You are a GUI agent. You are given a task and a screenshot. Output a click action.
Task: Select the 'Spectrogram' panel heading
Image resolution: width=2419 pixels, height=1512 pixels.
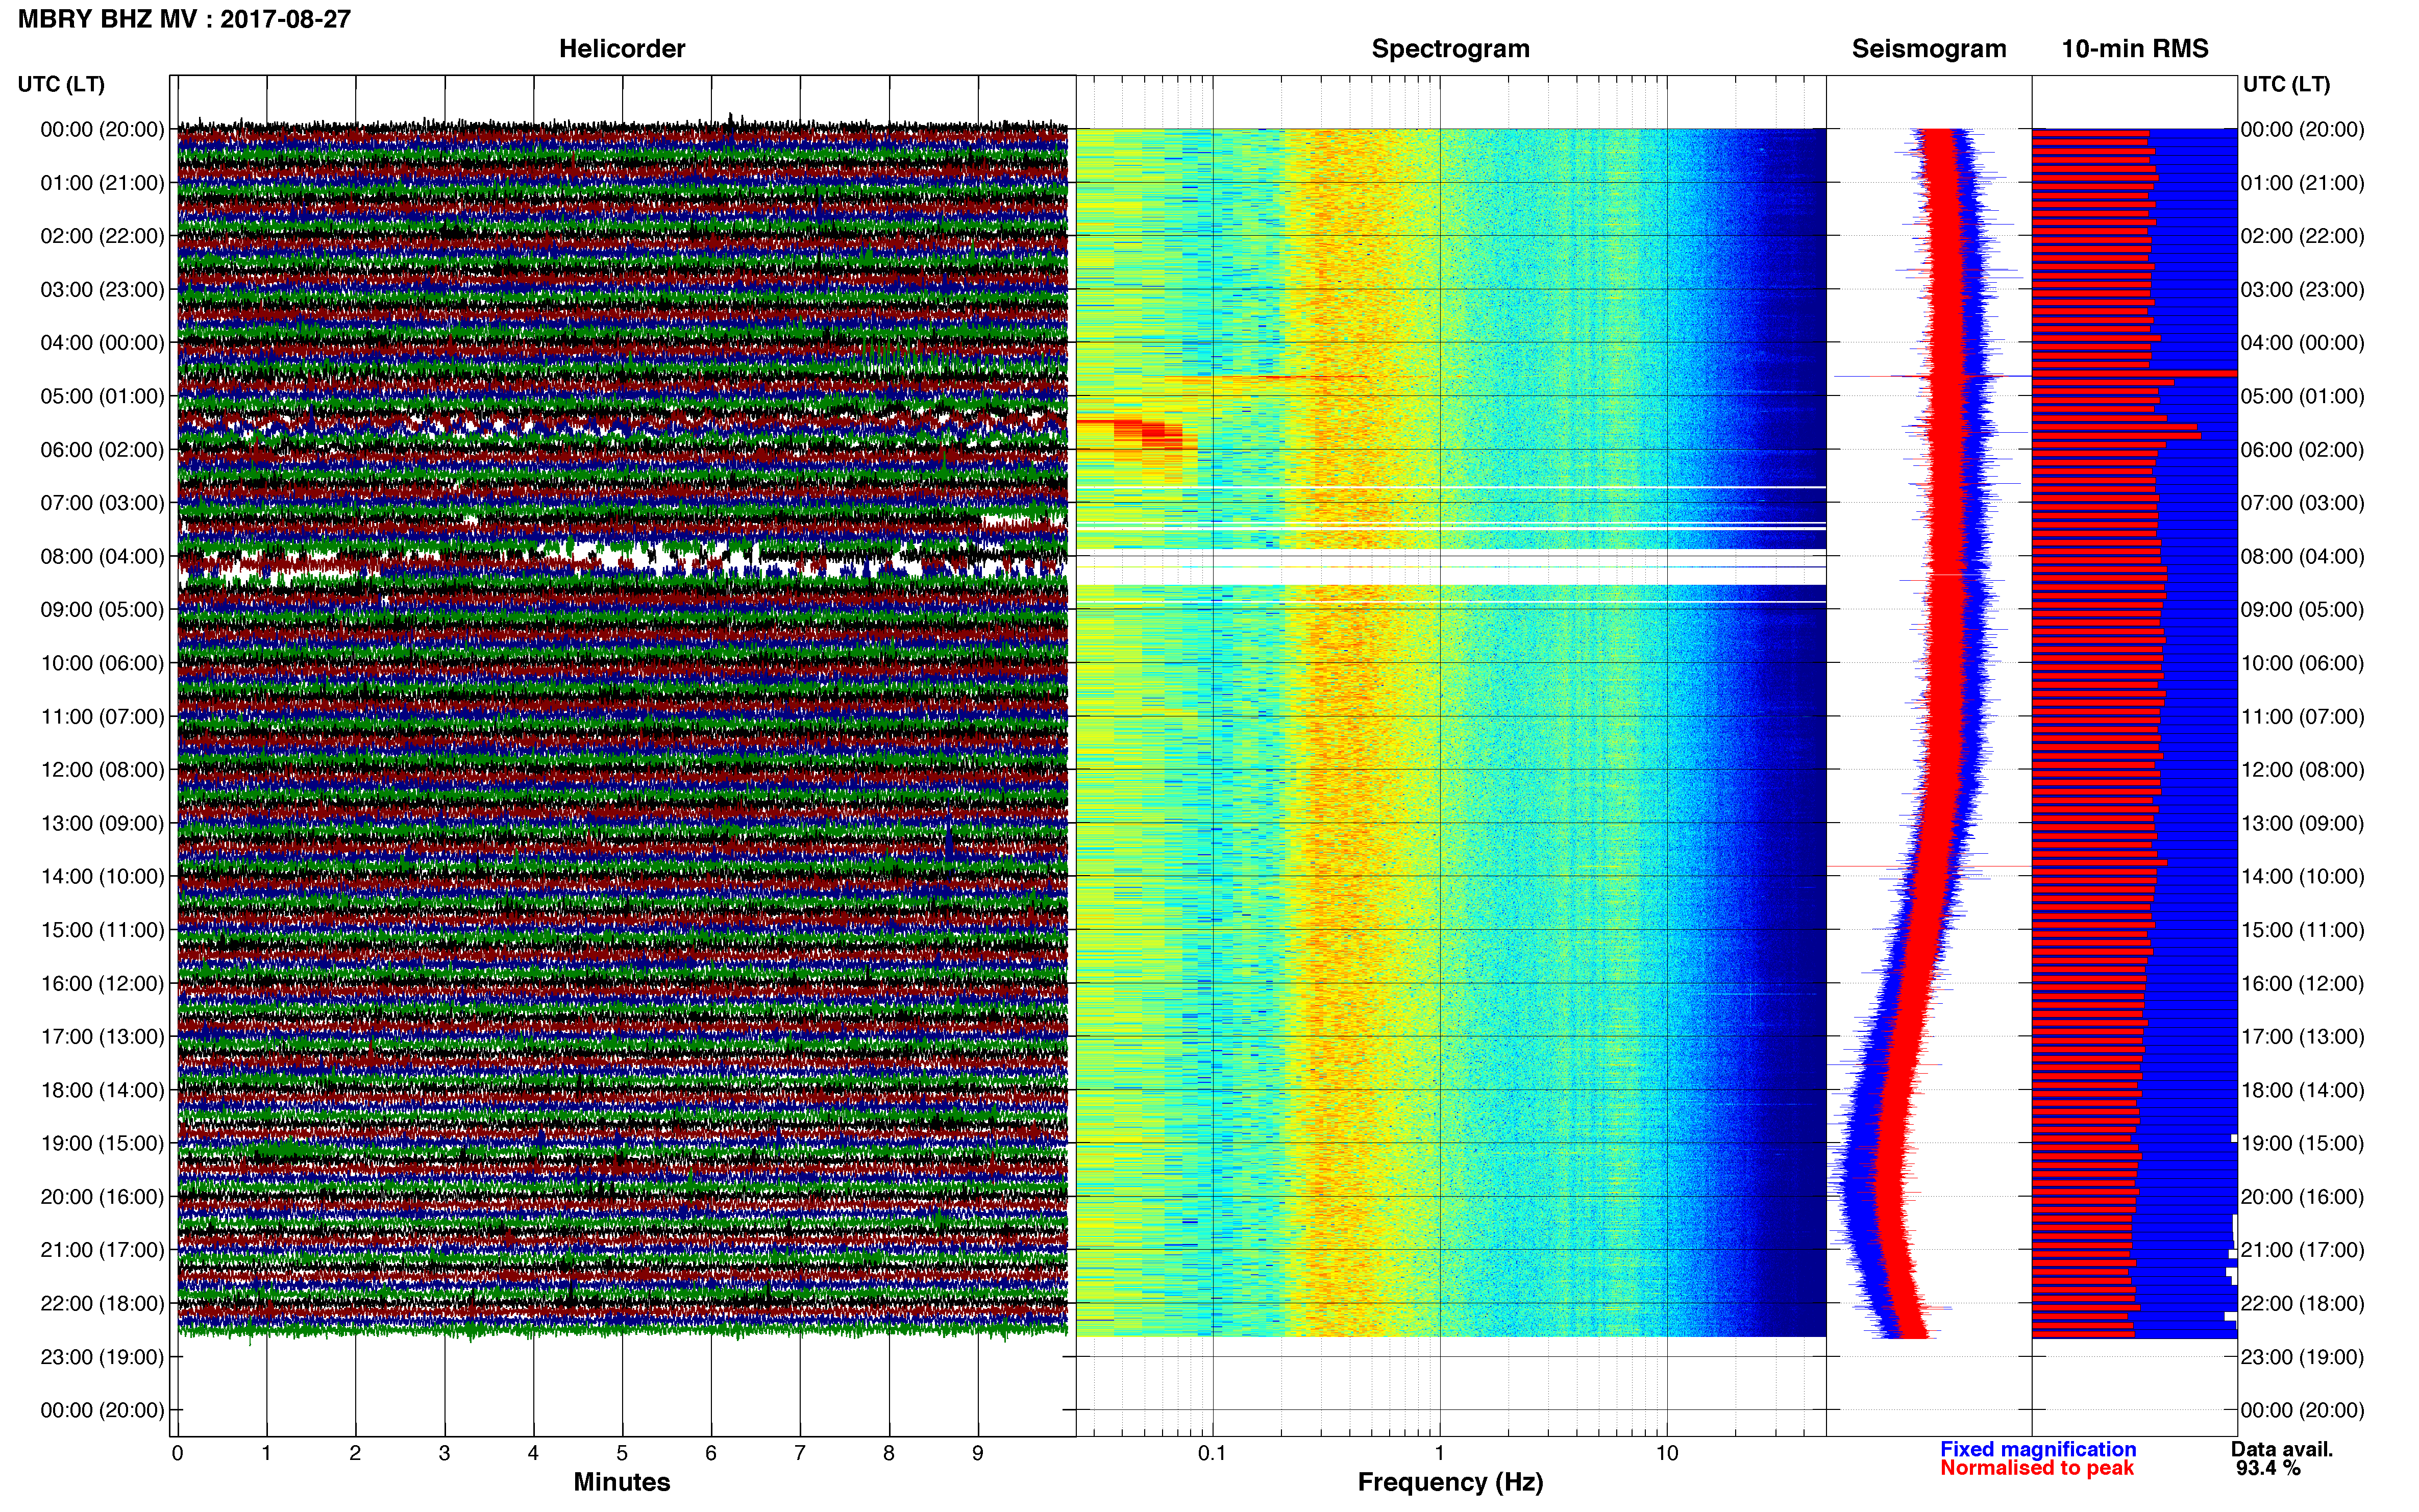(1450, 49)
